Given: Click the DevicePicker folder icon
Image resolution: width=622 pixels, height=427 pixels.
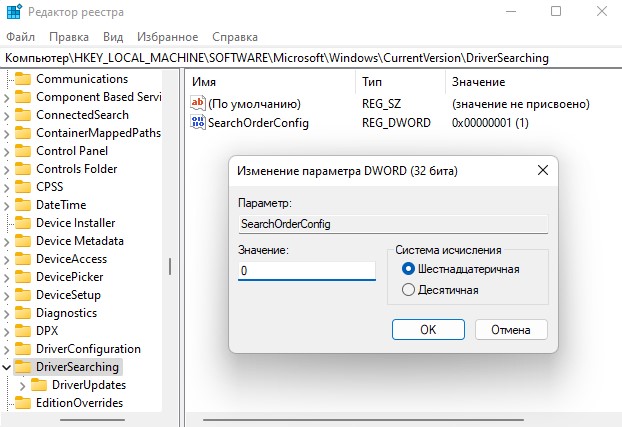Looking at the screenshot, I should 23,277.
